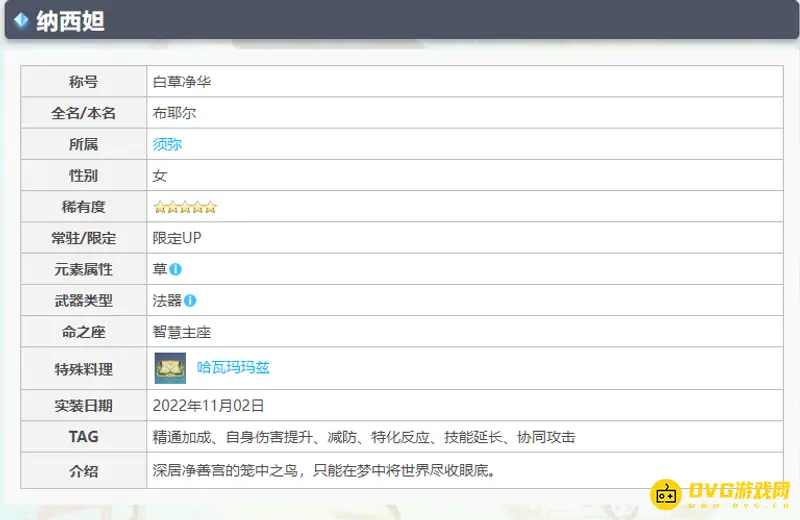Click the 2022年11月02日 release date

[x=208, y=406]
